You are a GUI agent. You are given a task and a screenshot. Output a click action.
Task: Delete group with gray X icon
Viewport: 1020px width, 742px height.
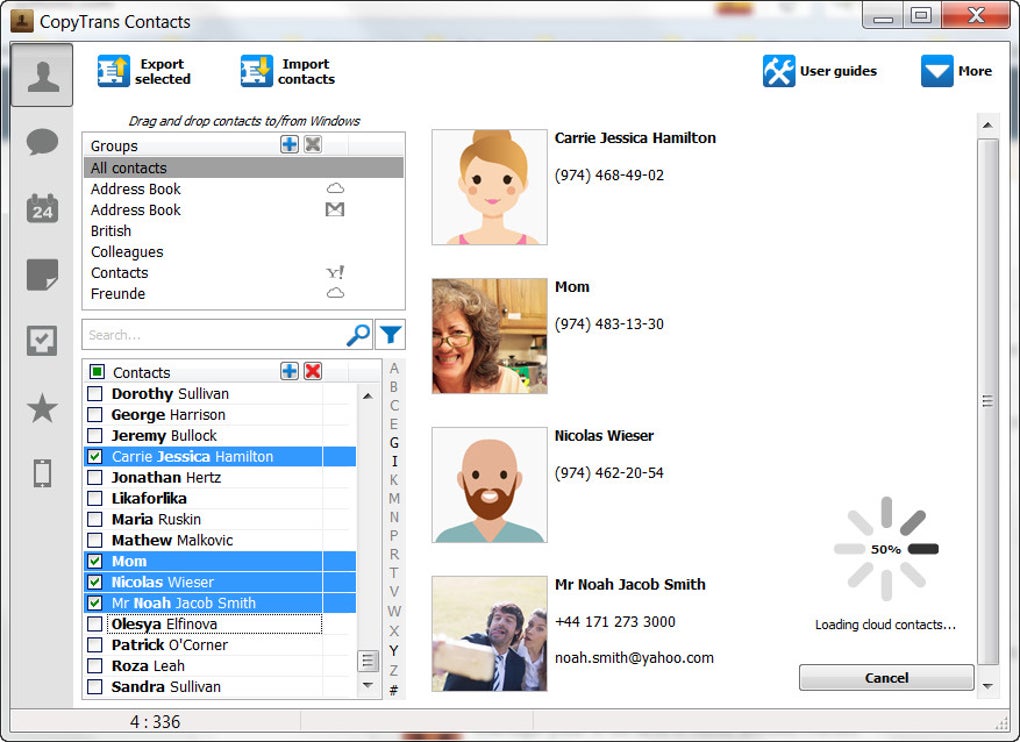(313, 144)
